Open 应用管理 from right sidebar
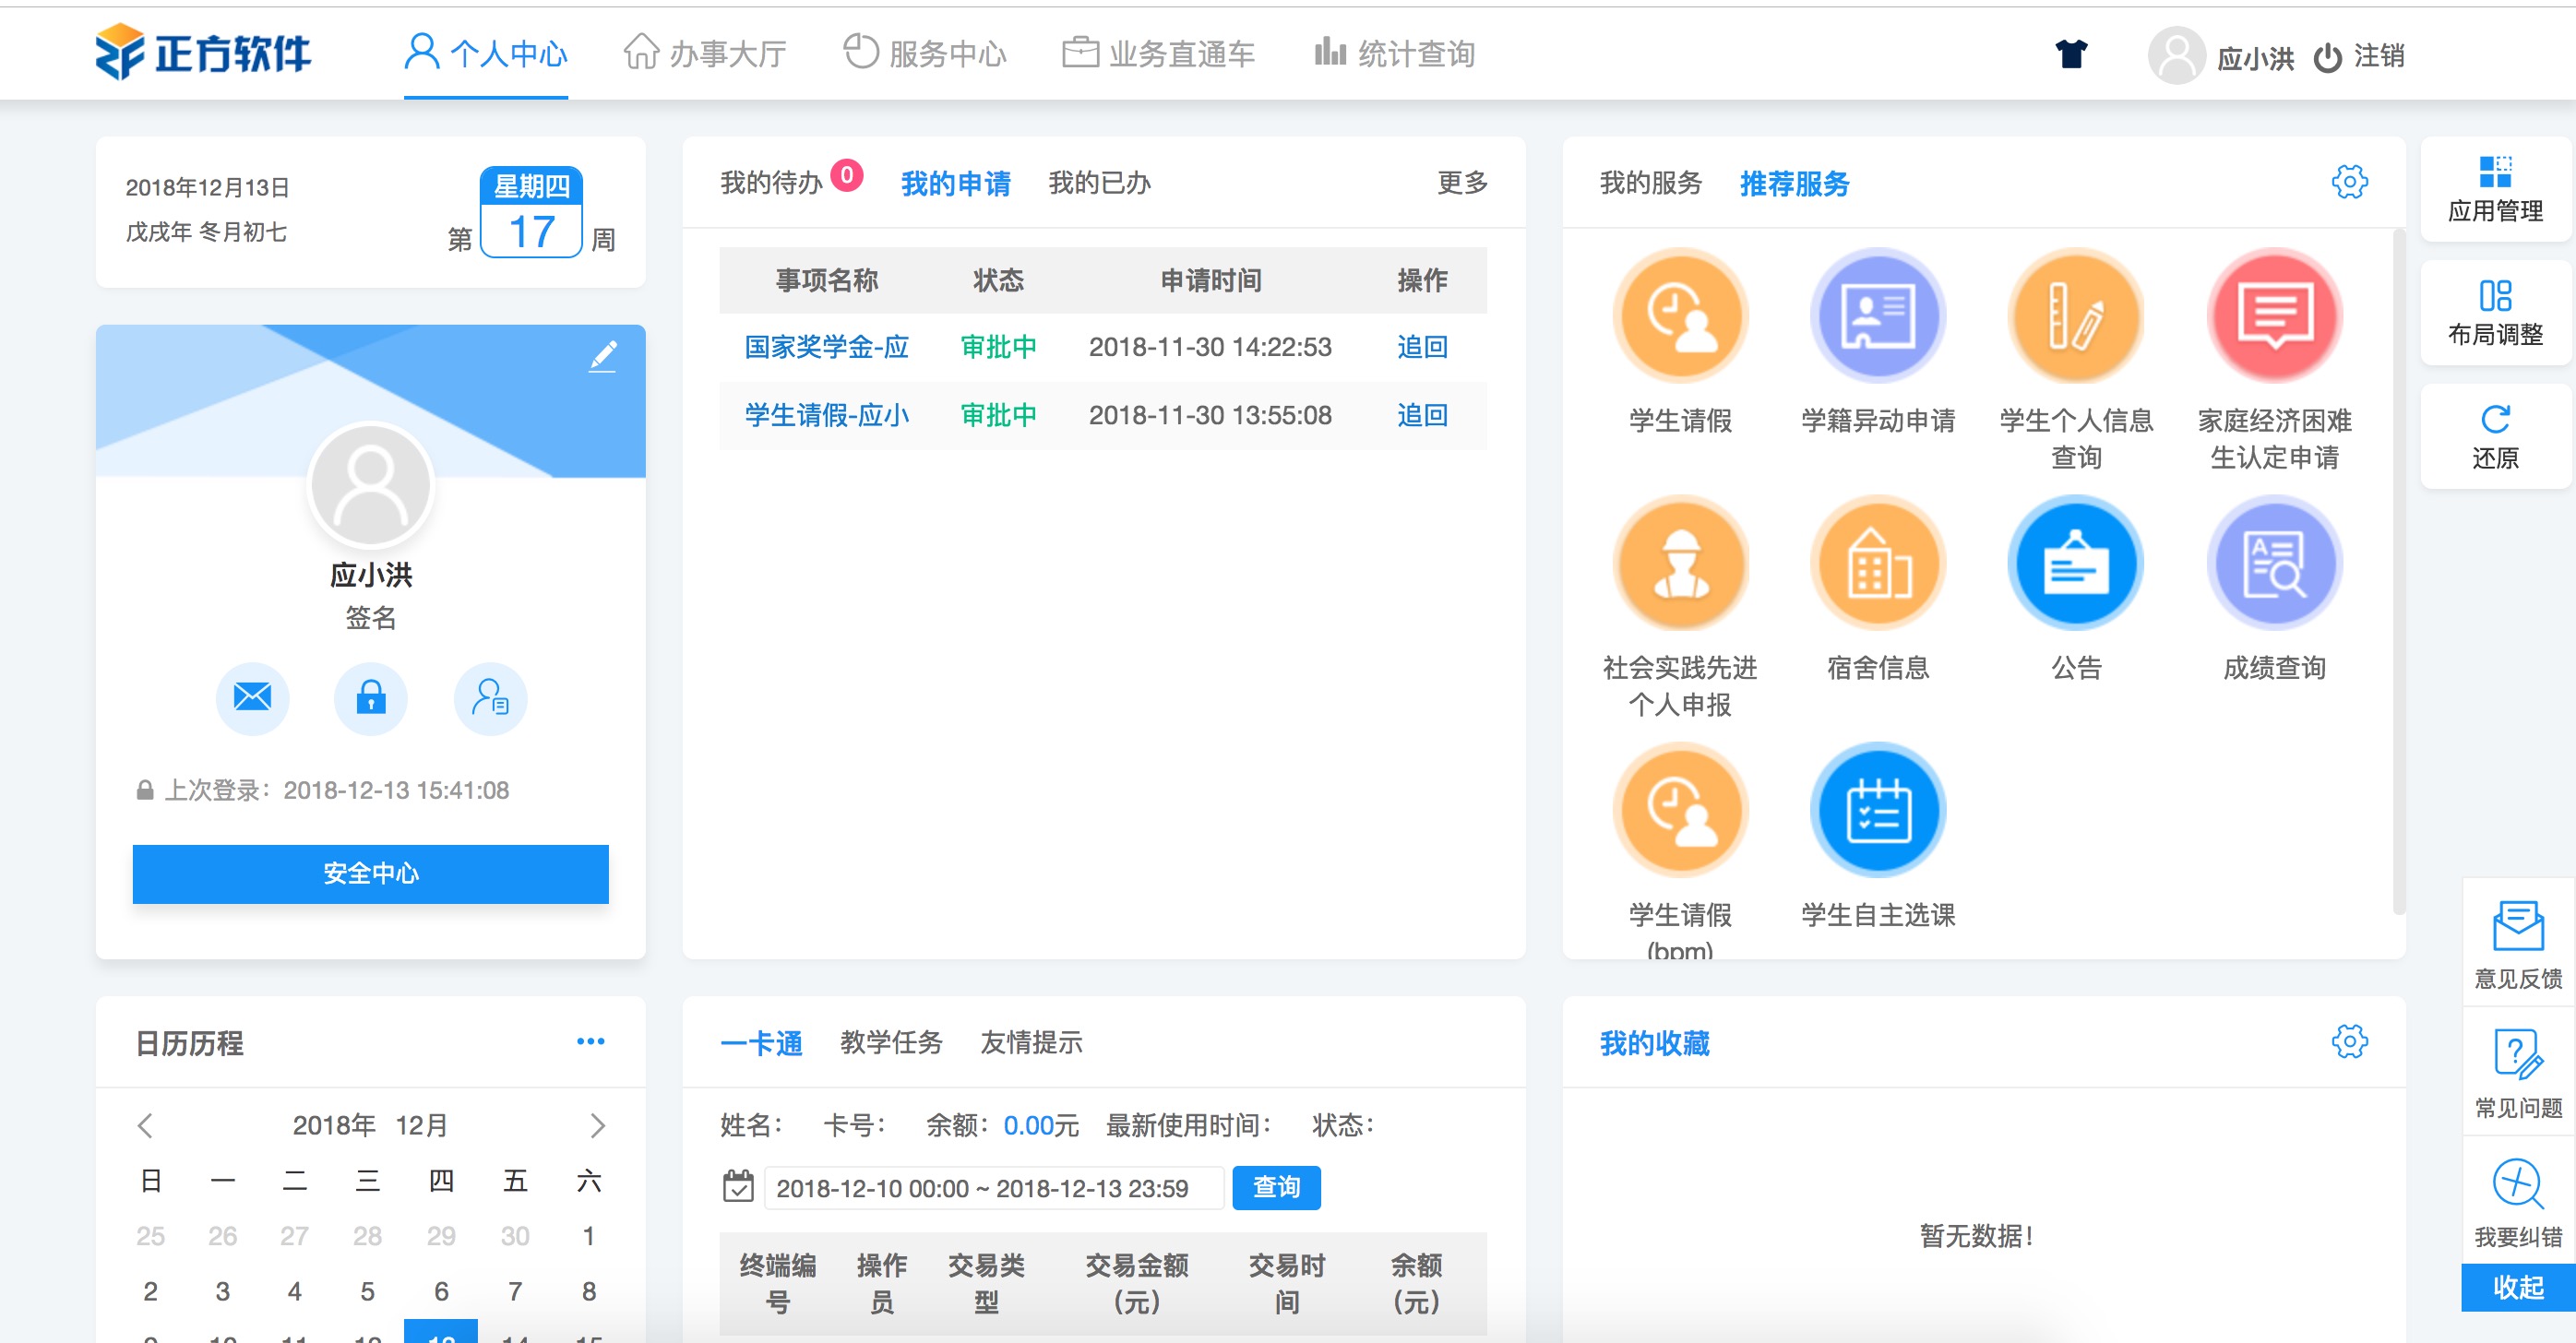The image size is (2576, 1343). point(2495,189)
